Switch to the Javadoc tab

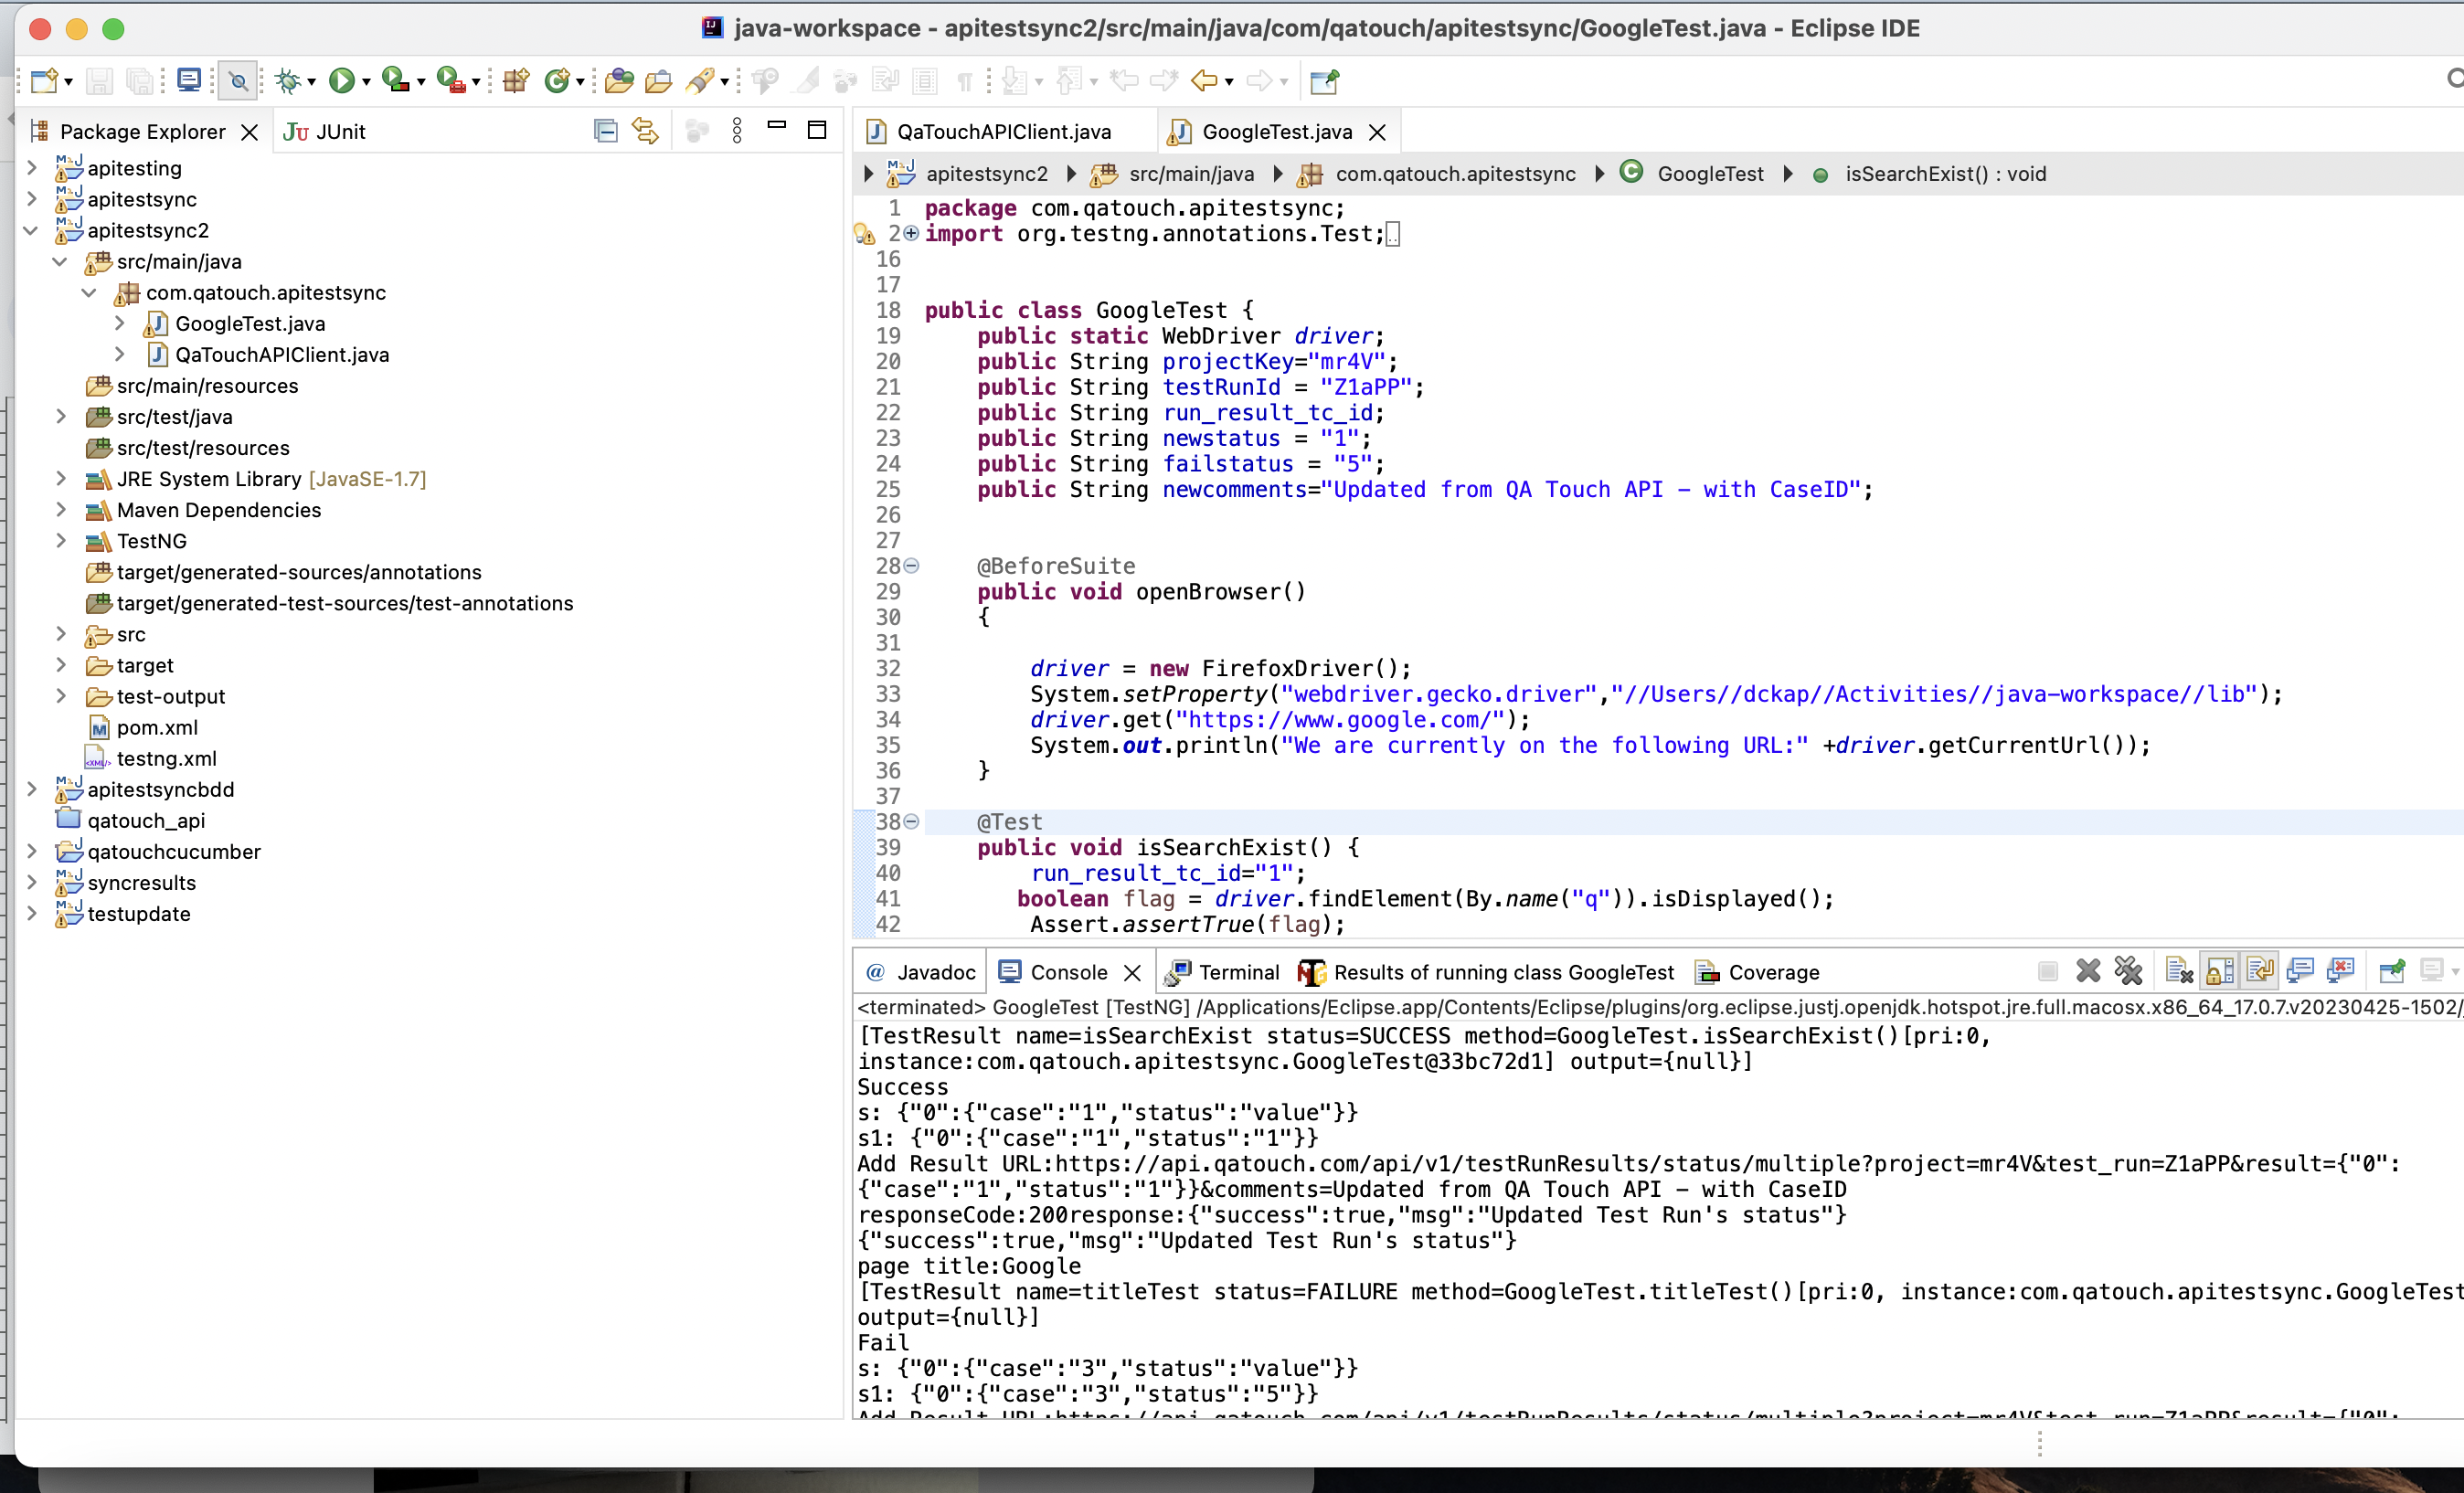(921, 972)
